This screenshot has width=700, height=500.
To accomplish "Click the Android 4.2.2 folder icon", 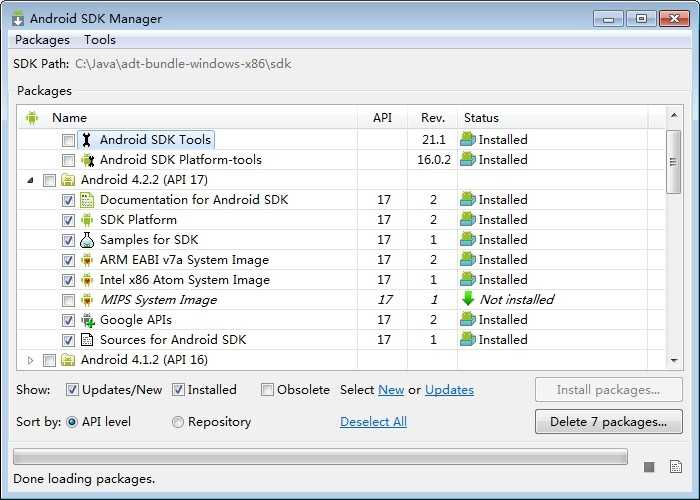I will tap(68, 180).
